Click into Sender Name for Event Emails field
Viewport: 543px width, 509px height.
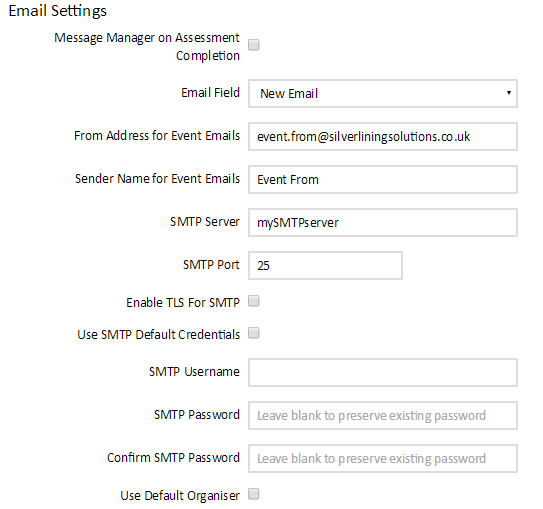[x=383, y=179]
